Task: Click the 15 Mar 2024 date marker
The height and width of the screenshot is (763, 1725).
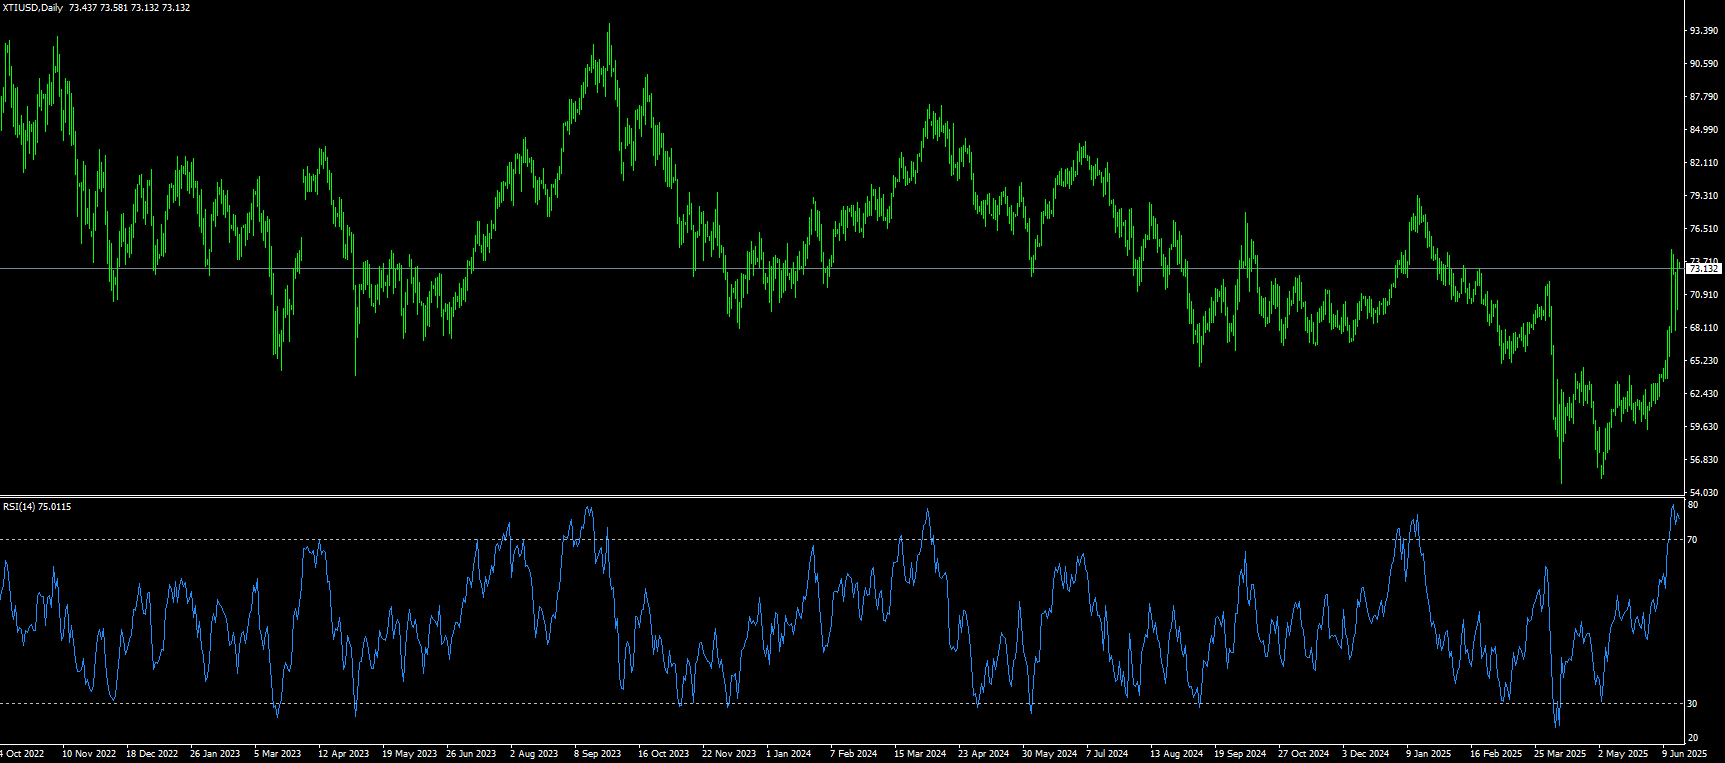Action: pyautogui.click(x=920, y=754)
